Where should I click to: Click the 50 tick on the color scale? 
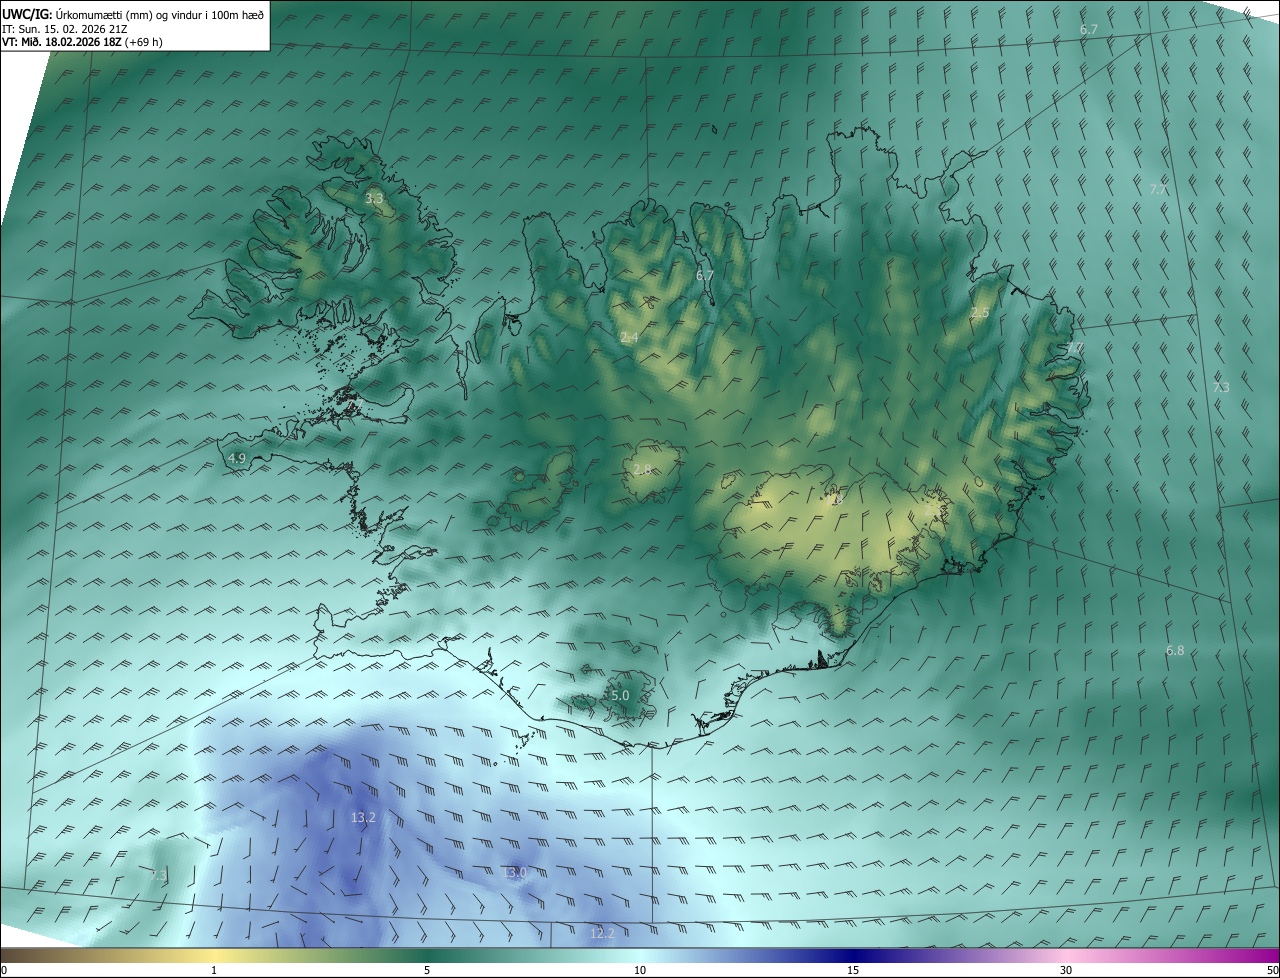pos(1271,970)
